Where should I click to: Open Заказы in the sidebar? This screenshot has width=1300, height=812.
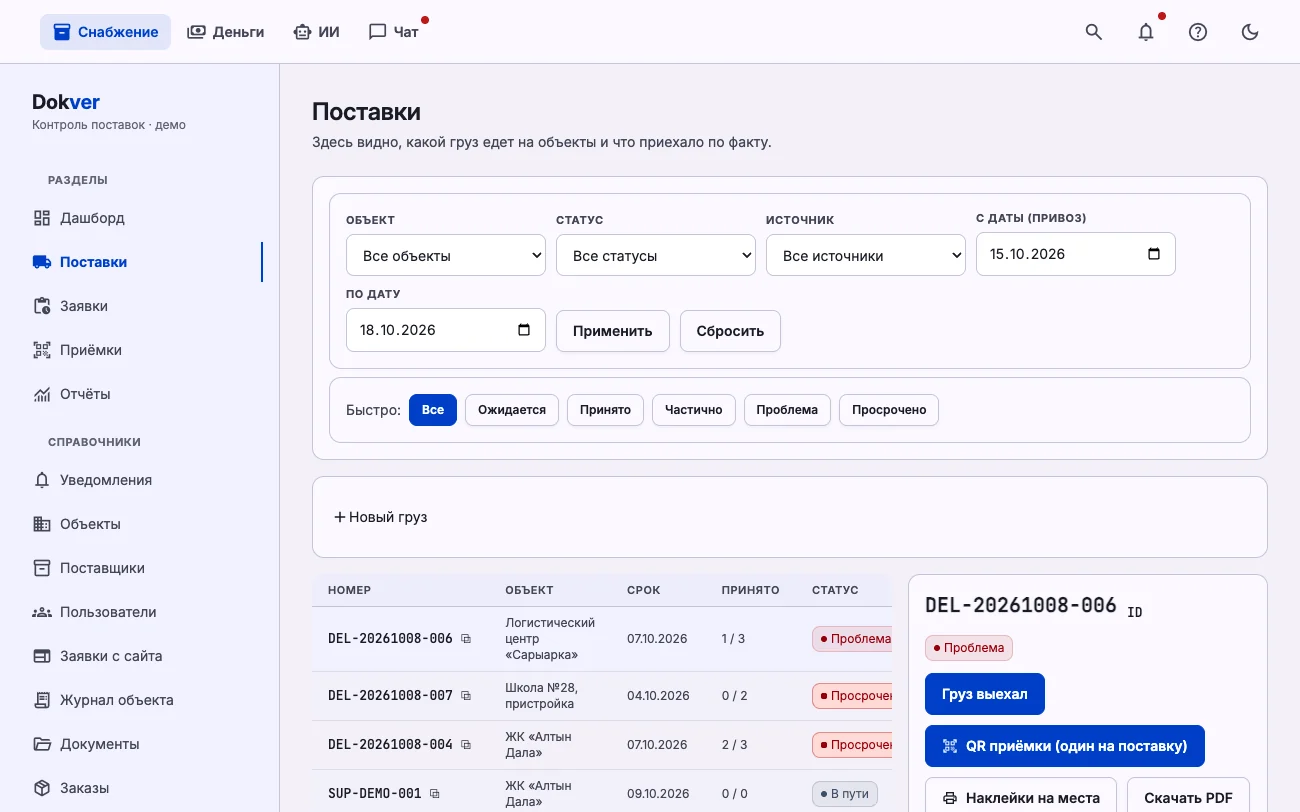140,788
